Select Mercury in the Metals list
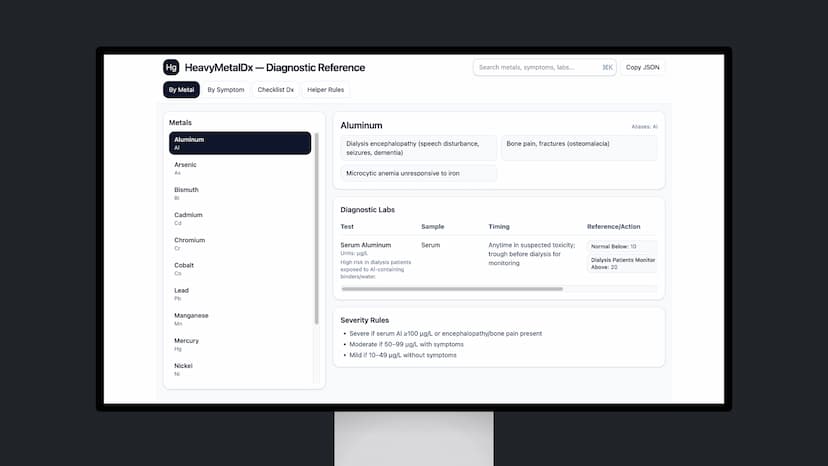 click(240, 344)
